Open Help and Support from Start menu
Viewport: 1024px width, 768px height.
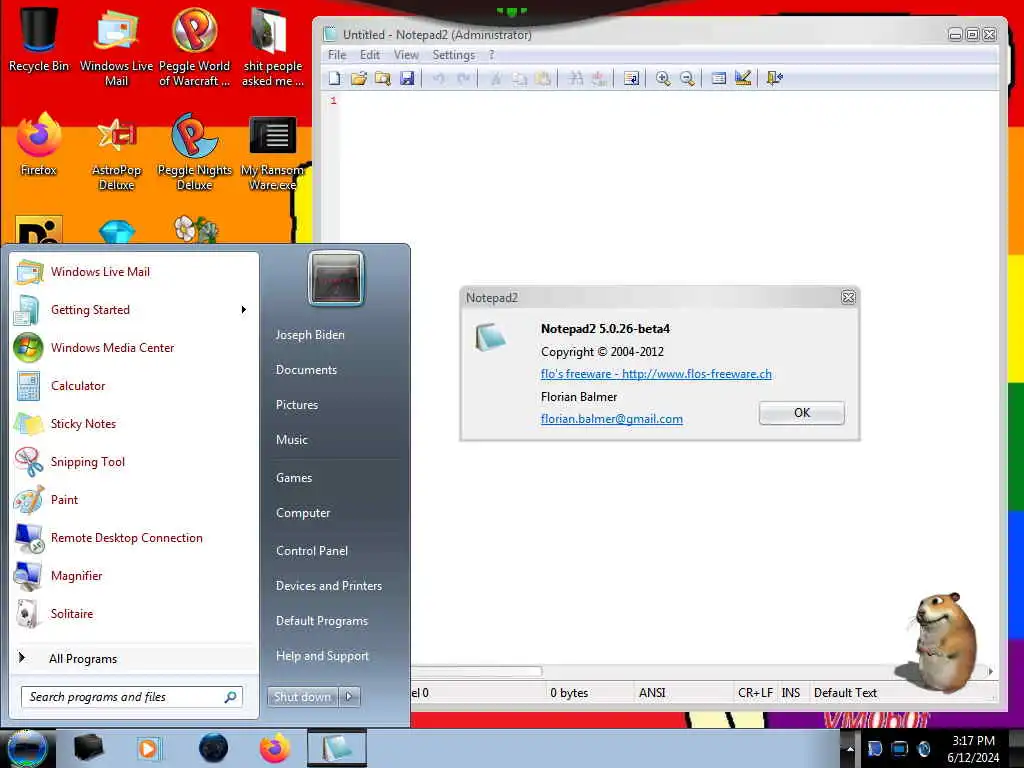(x=322, y=656)
